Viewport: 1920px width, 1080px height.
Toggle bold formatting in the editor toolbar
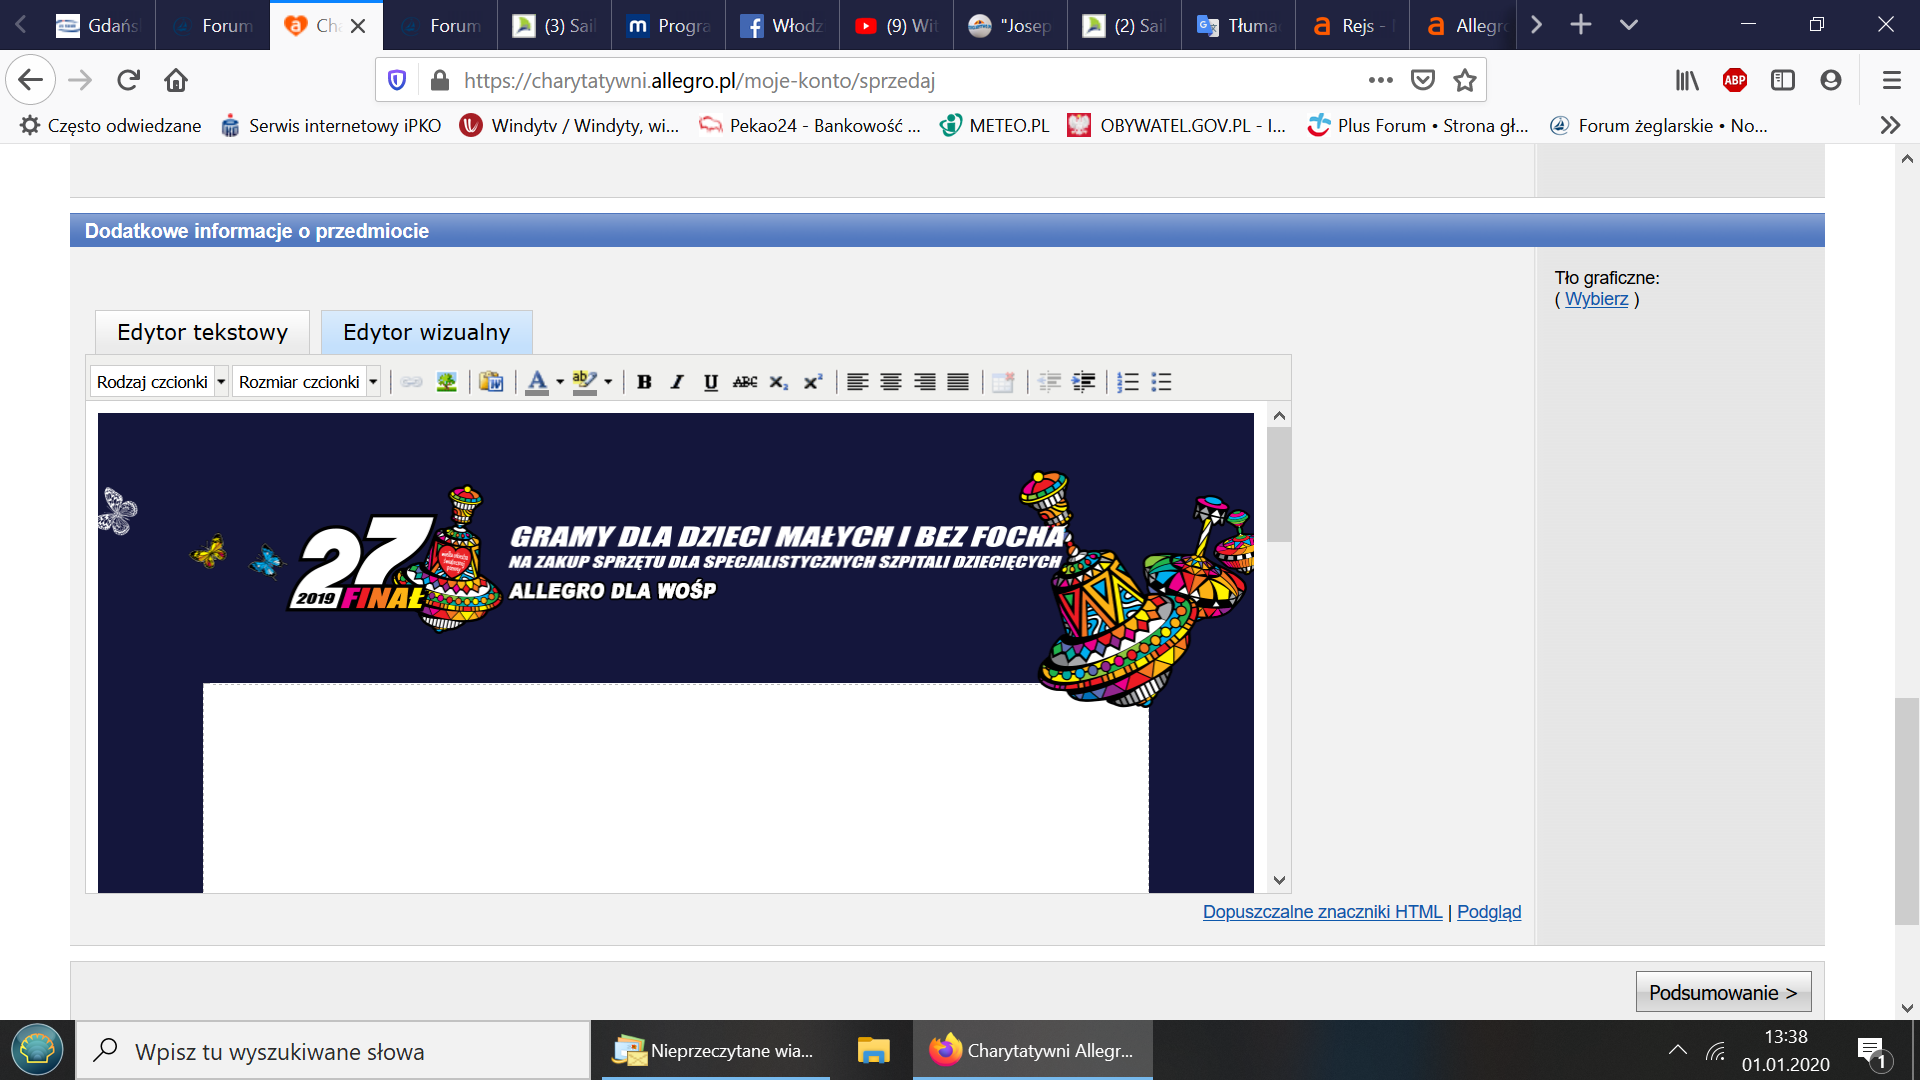point(644,382)
